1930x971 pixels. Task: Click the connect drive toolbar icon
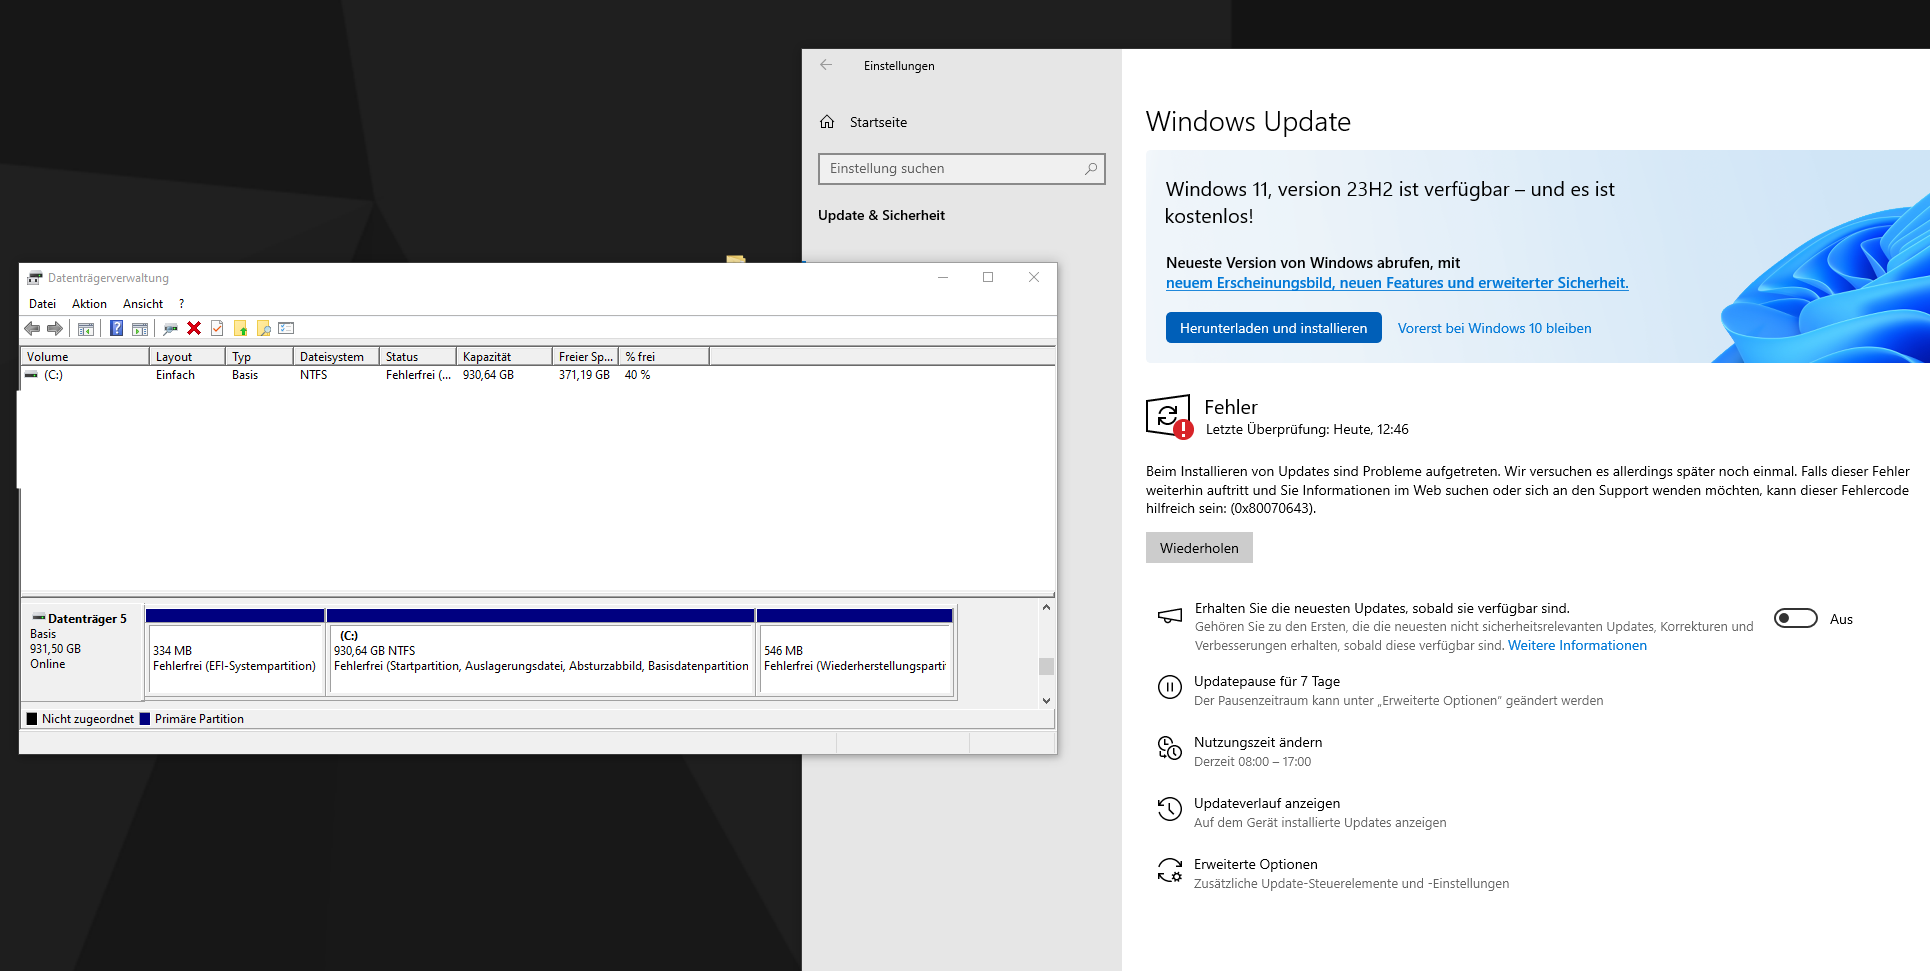click(170, 329)
